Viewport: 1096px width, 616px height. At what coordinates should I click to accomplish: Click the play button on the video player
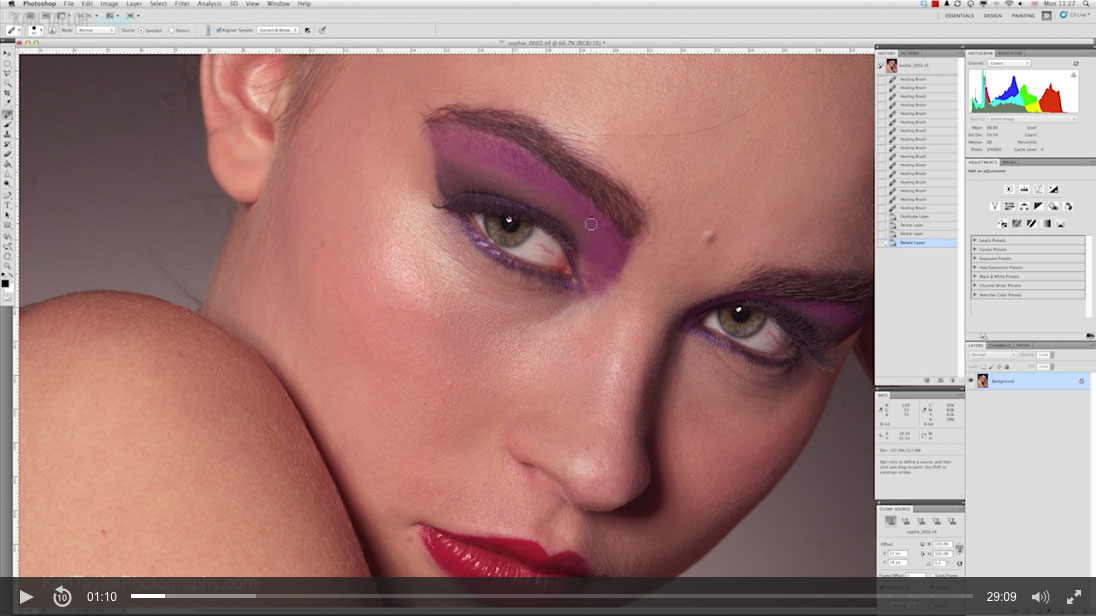28,597
